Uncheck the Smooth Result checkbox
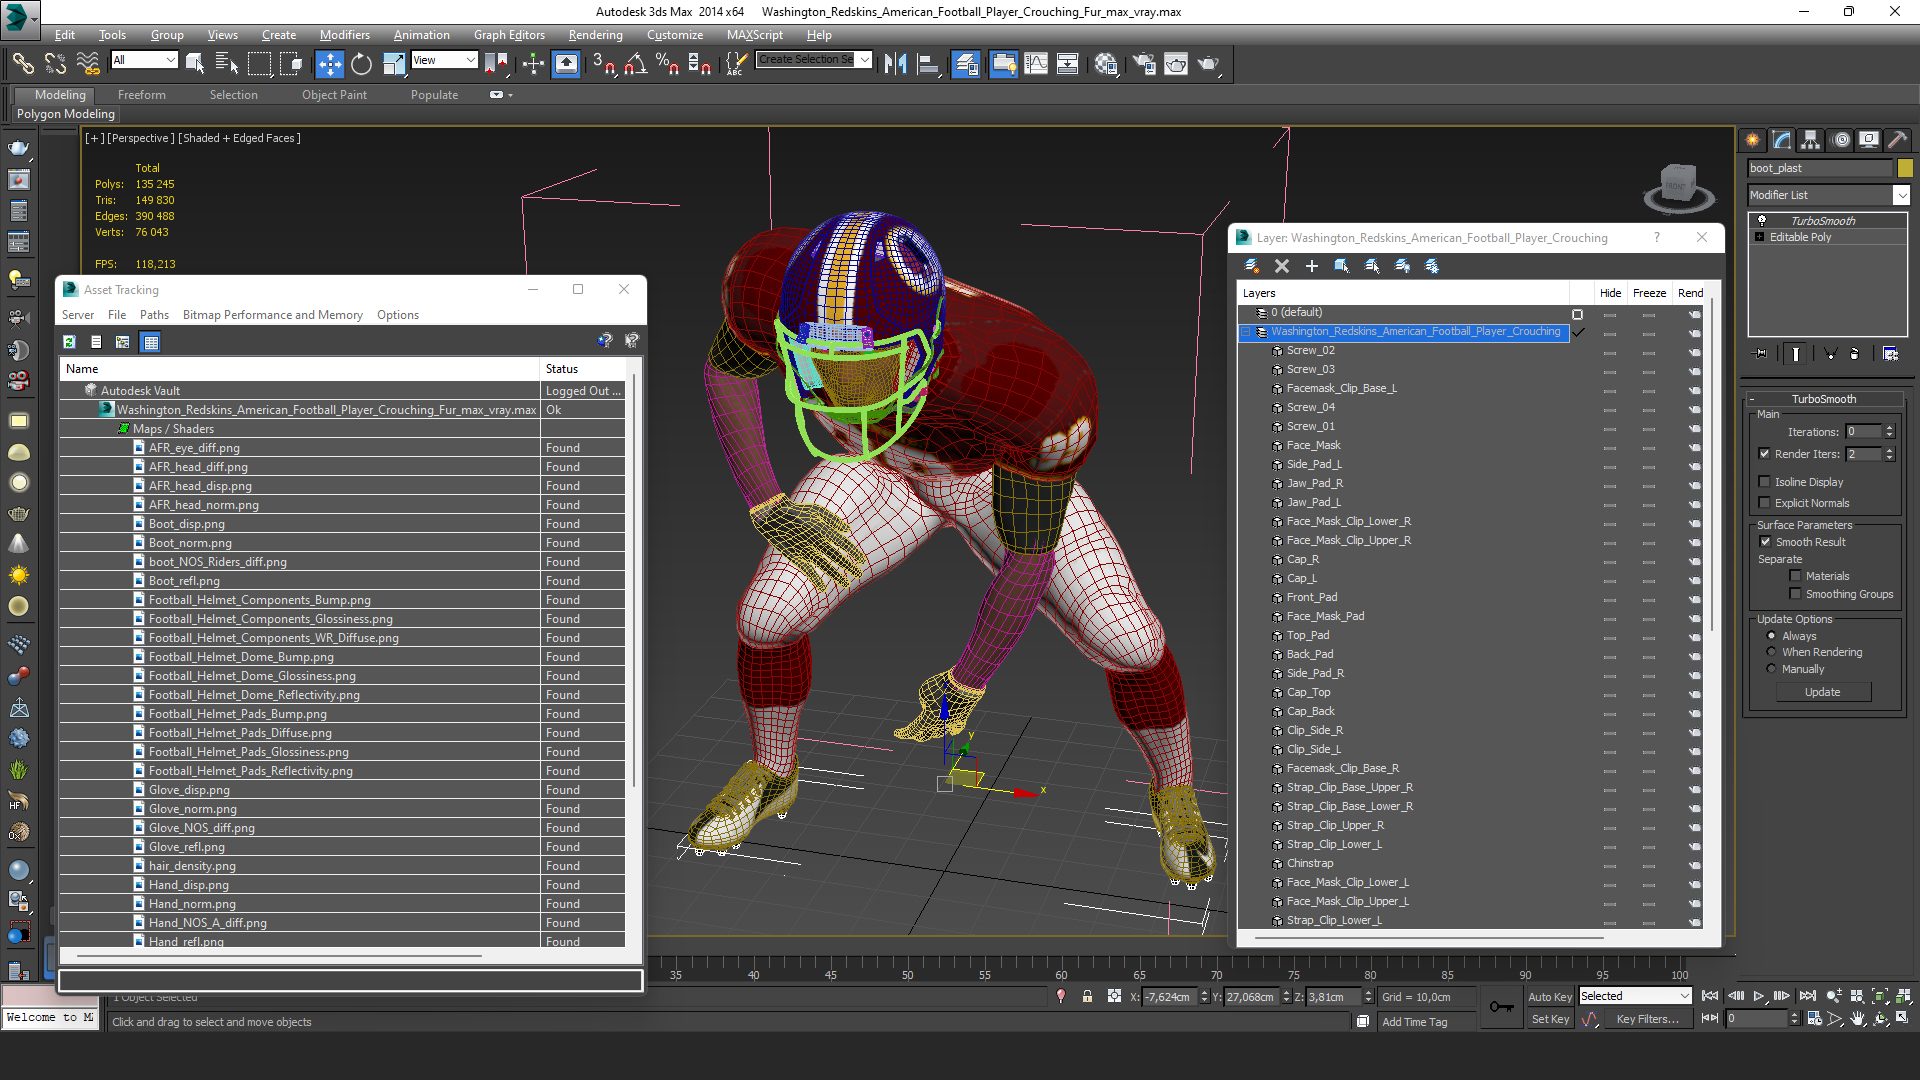The width and height of the screenshot is (1920, 1080). 1765,542
